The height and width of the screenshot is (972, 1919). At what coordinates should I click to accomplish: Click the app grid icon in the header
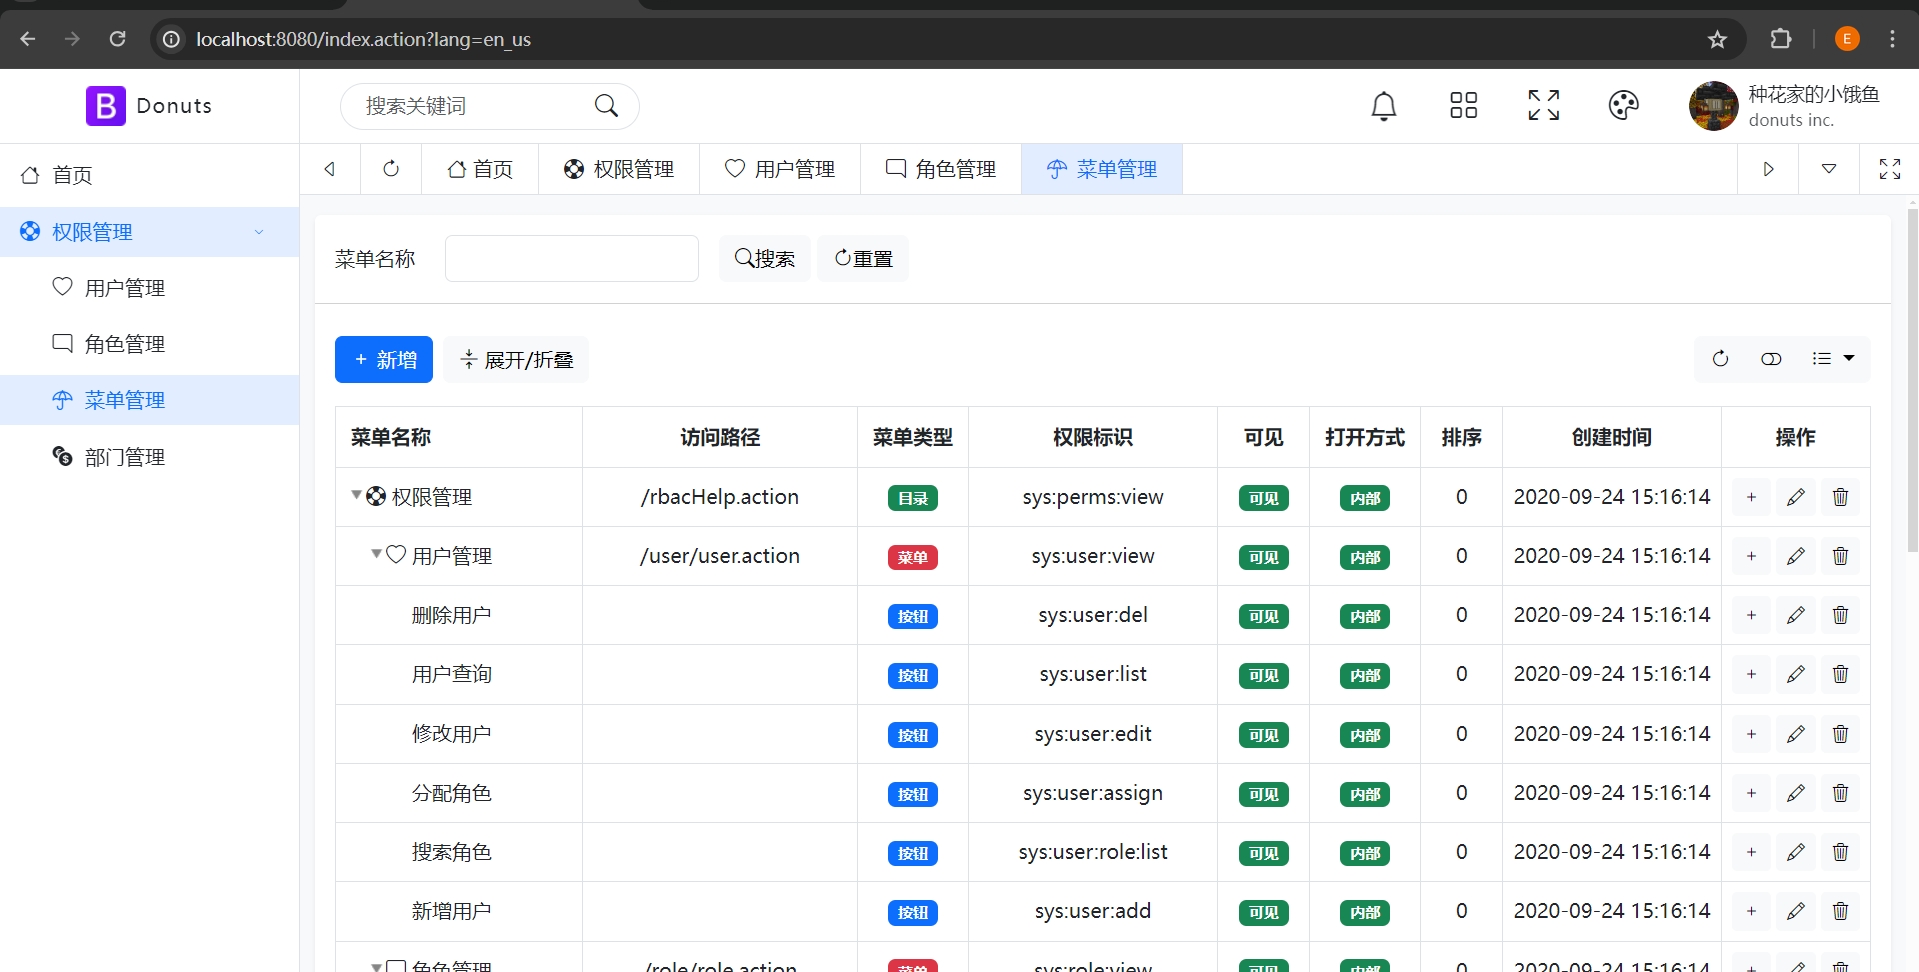click(x=1462, y=105)
